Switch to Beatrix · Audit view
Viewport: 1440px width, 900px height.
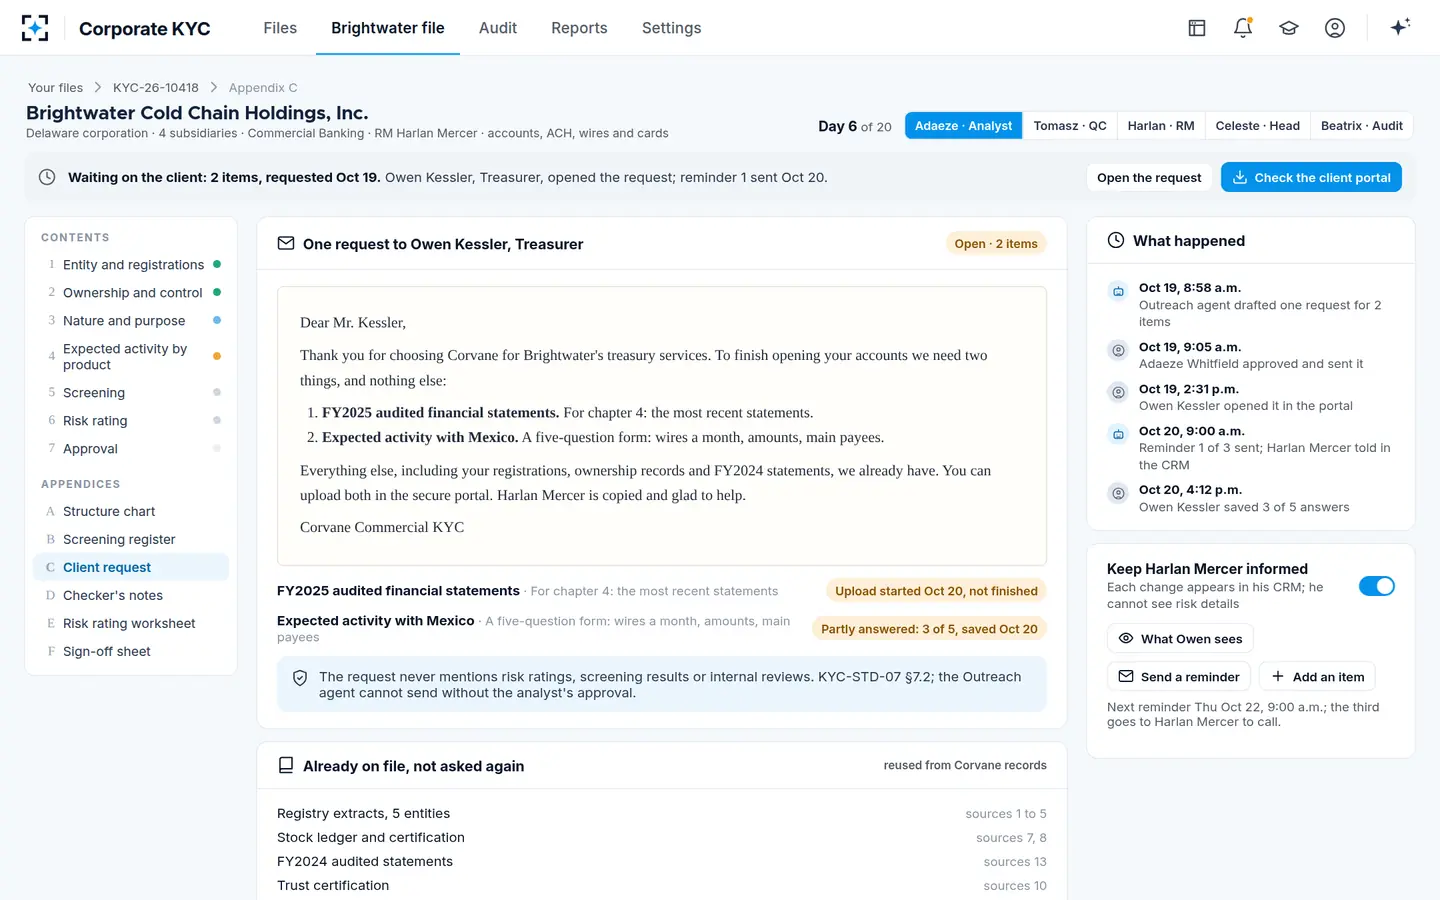[1362, 126]
